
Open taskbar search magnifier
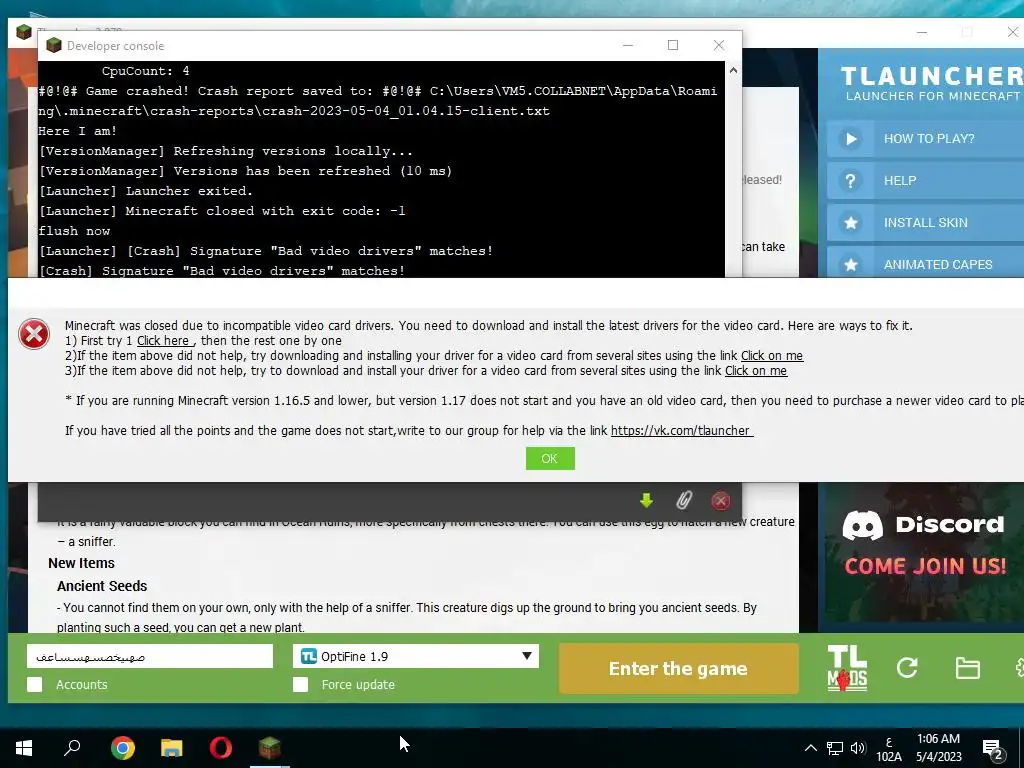[72, 747]
